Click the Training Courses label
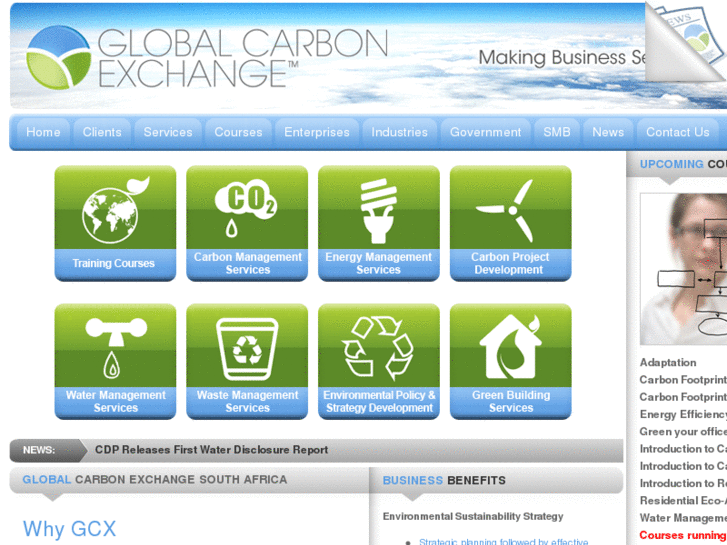 [x=114, y=263]
